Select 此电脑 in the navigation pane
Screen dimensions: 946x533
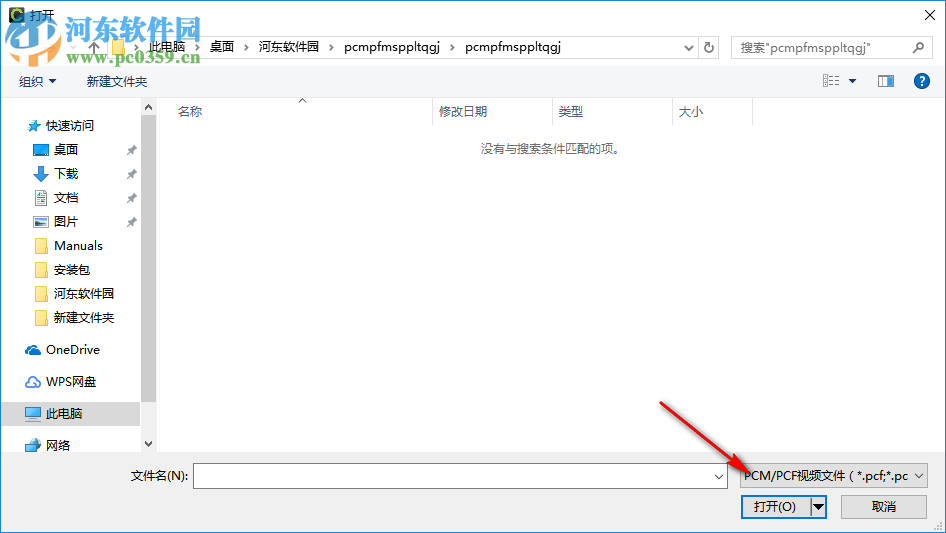pyautogui.click(x=64, y=414)
